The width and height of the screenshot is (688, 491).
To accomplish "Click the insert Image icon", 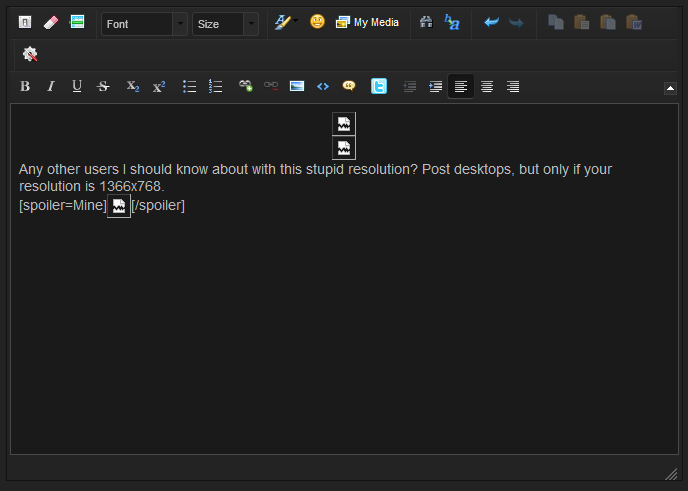I will pyautogui.click(x=297, y=86).
